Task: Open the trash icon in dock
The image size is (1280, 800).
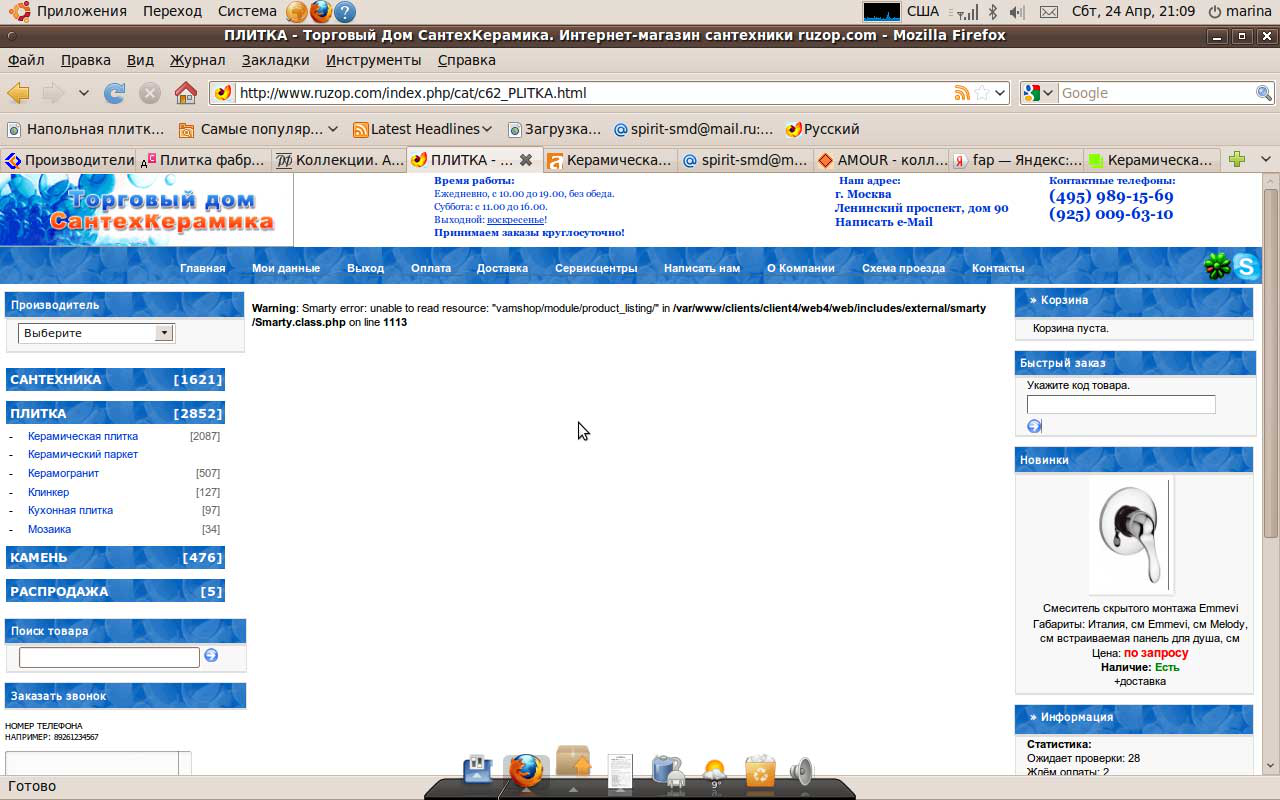Action: (760, 770)
